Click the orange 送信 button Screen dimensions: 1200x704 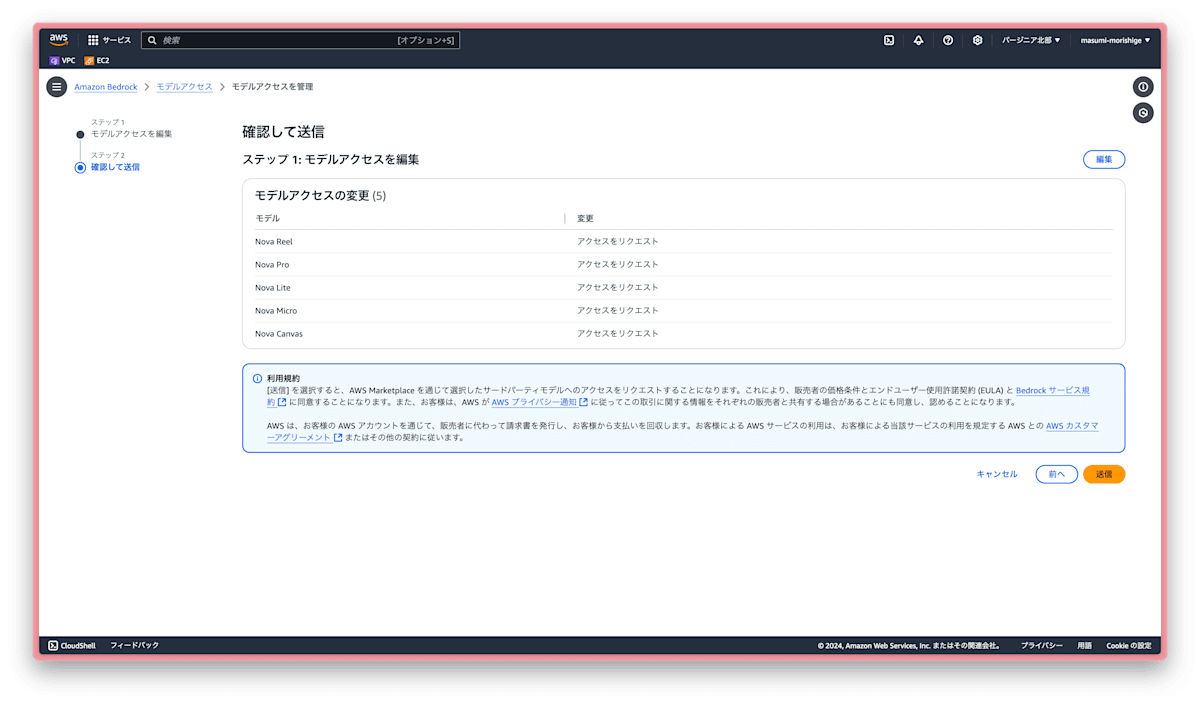[1104, 474]
